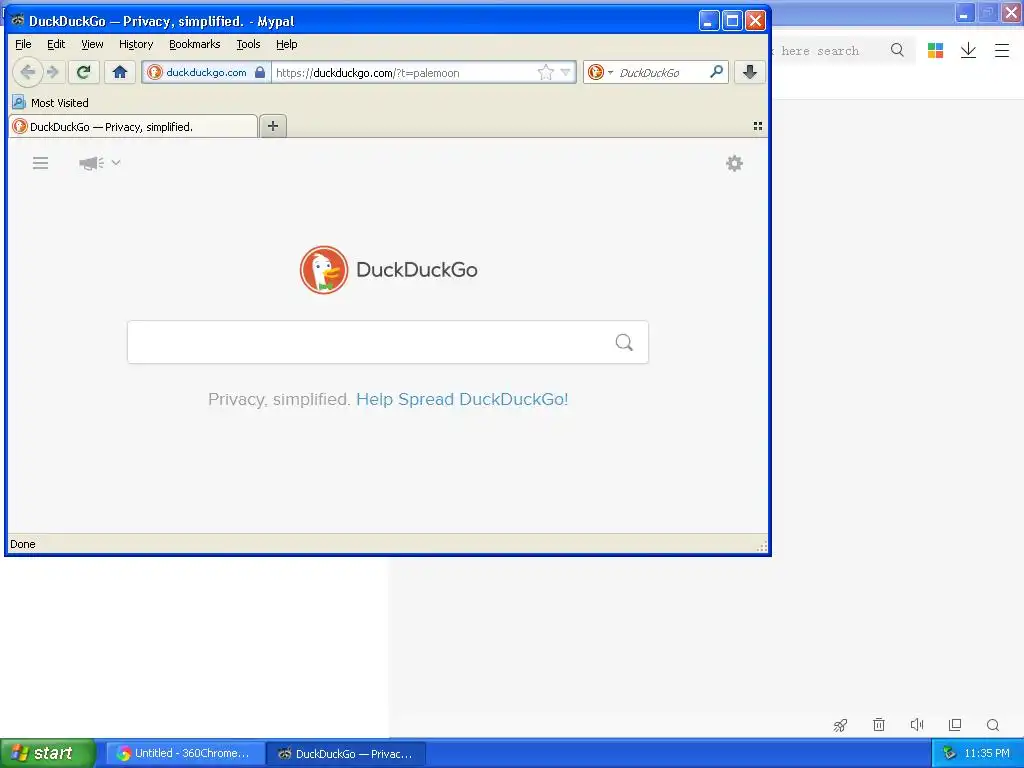Open the Help menu

tap(287, 44)
